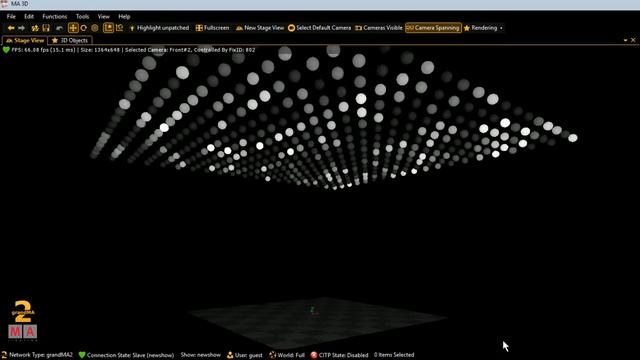Screen dimensions: 640x360
Task: Select the circular target tool icon
Action: [95, 28]
